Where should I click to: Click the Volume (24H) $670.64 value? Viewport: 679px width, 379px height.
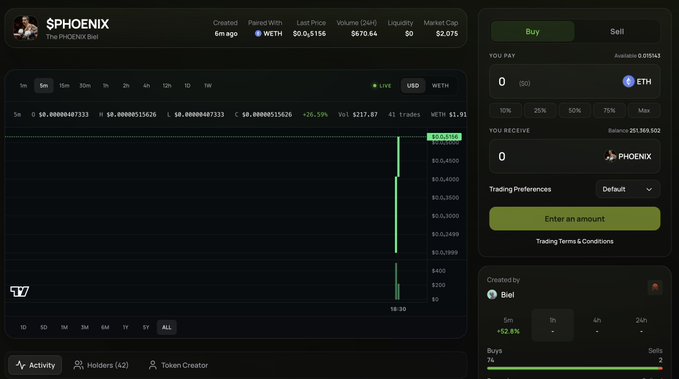pos(364,33)
